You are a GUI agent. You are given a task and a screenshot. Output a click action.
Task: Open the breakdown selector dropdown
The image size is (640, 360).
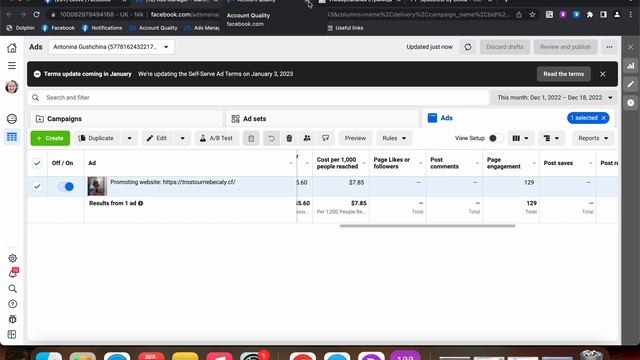551,138
